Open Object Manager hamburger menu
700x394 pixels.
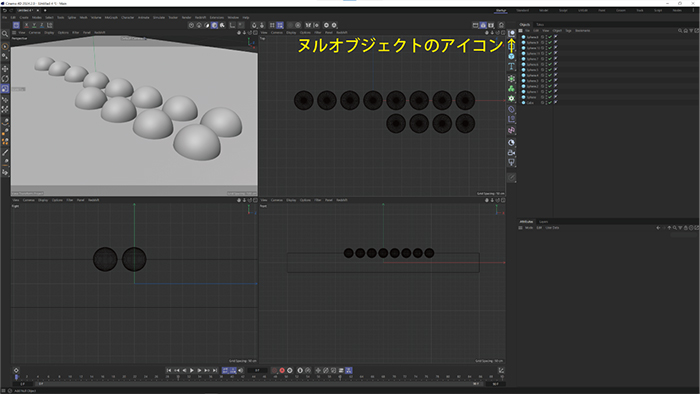521,31
